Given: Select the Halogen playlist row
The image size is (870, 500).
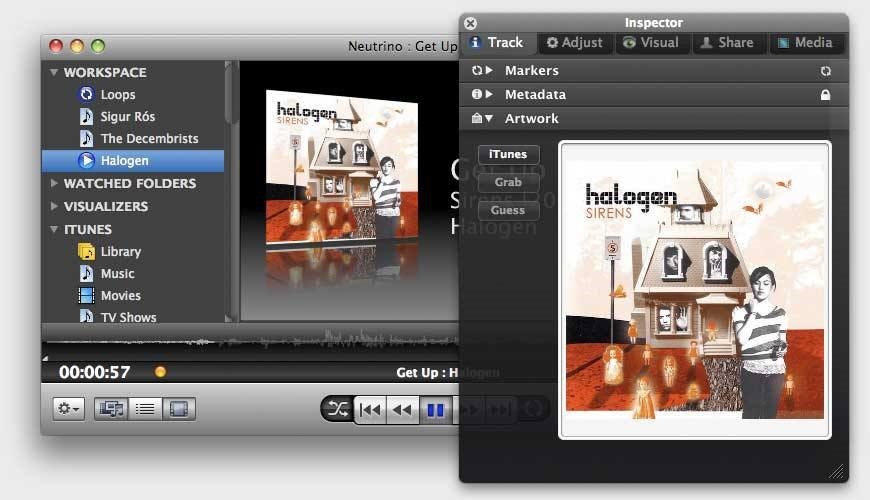Looking at the screenshot, I should pyautogui.click(x=133, y=161).
